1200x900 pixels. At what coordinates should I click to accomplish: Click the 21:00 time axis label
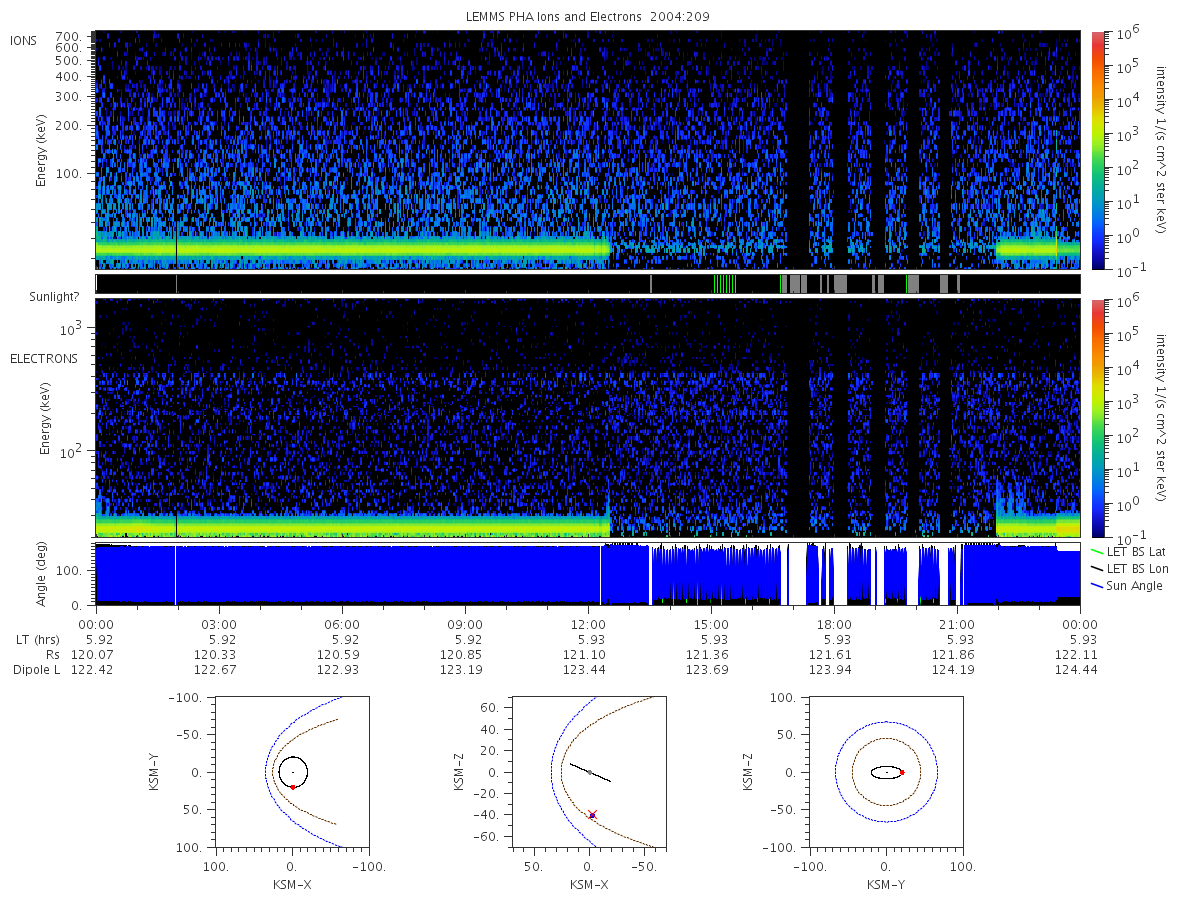pyautogui.click(x=957, y=624)
